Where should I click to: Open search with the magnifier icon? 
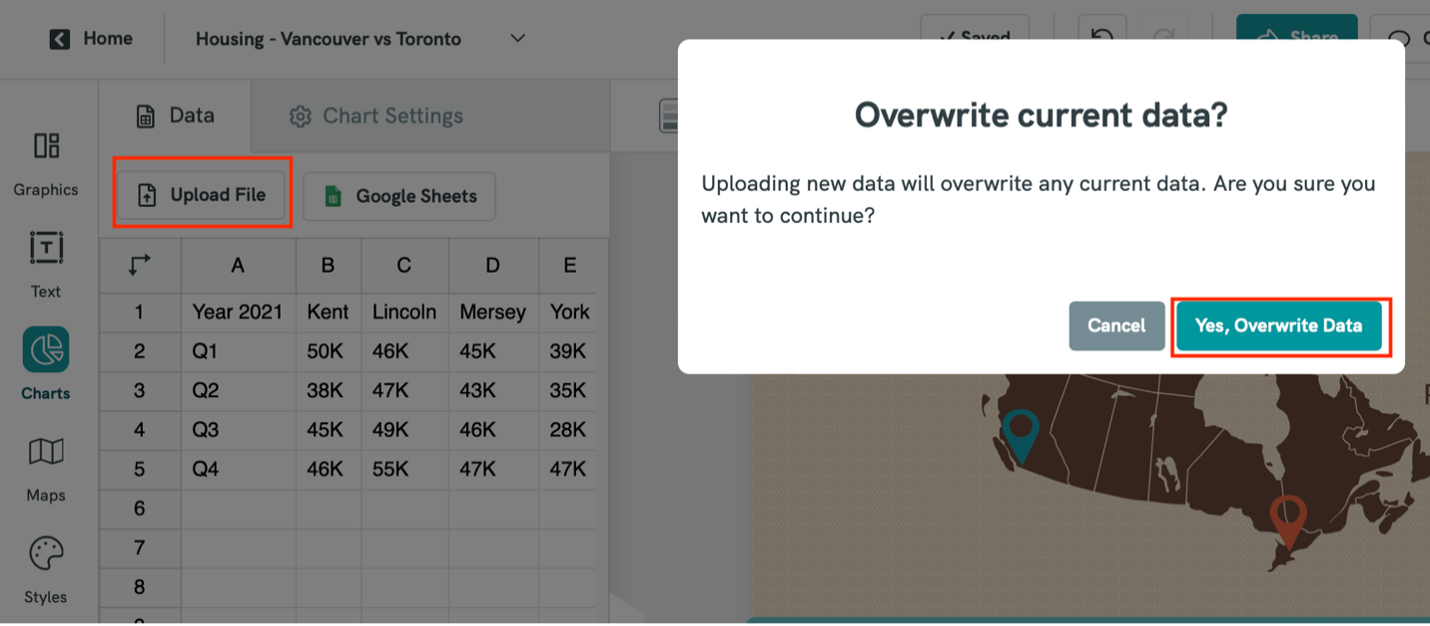1400,38
